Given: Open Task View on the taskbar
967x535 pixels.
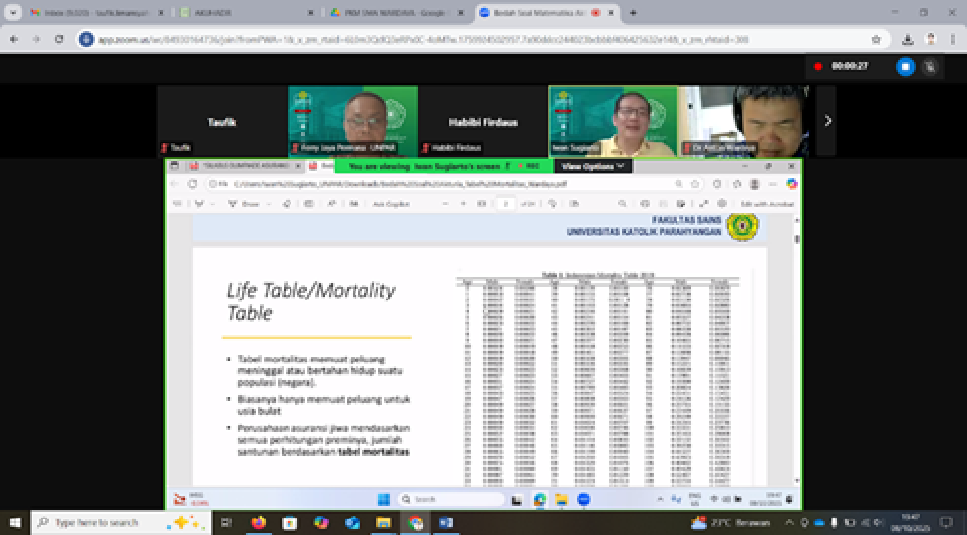Looking at the screenshot, I should point(226,522).
